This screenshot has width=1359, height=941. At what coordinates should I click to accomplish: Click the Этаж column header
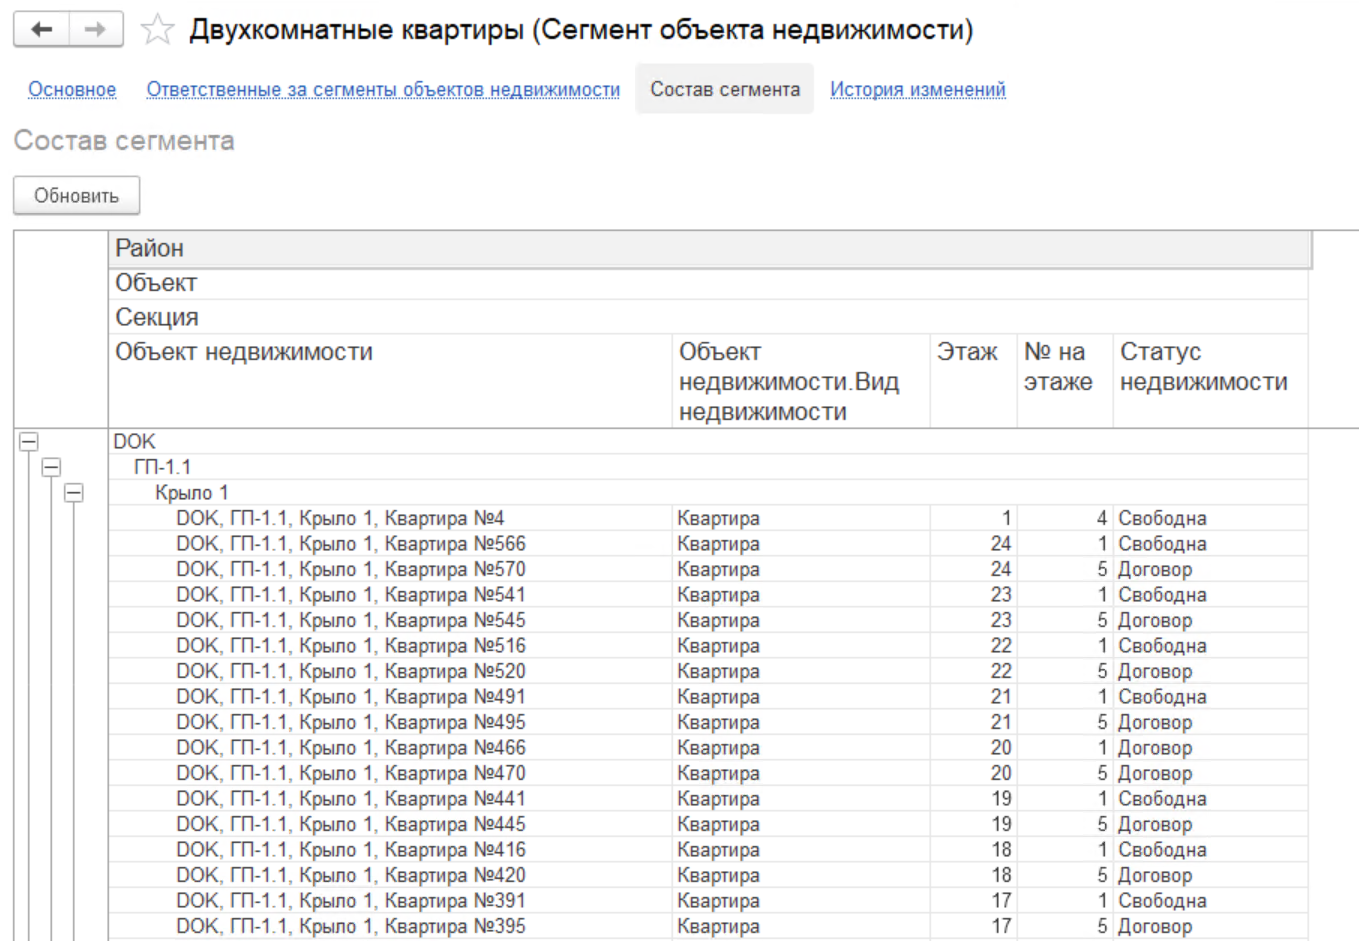(967, 352)
